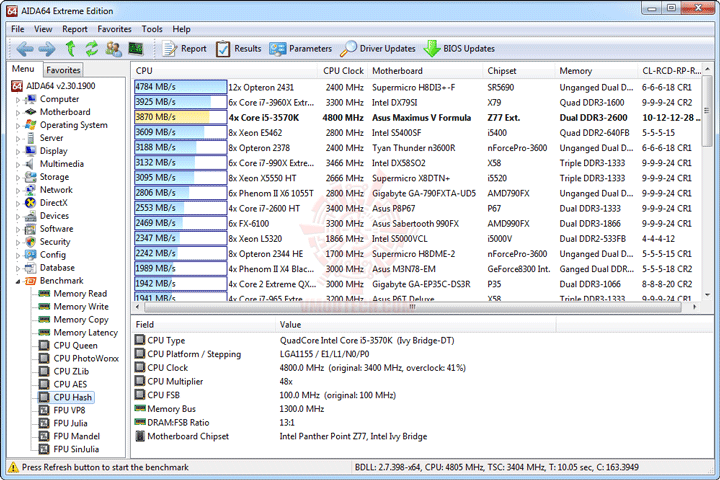
Task: Open the Memory Write benchmark
Action: tap(81, 306)
